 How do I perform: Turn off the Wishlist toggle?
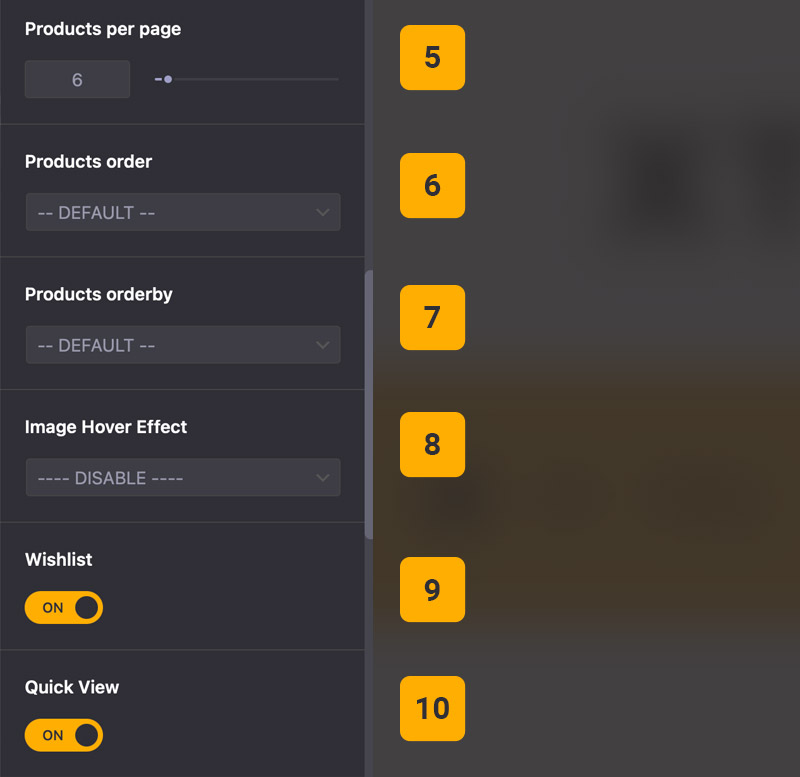click(64, 607)
